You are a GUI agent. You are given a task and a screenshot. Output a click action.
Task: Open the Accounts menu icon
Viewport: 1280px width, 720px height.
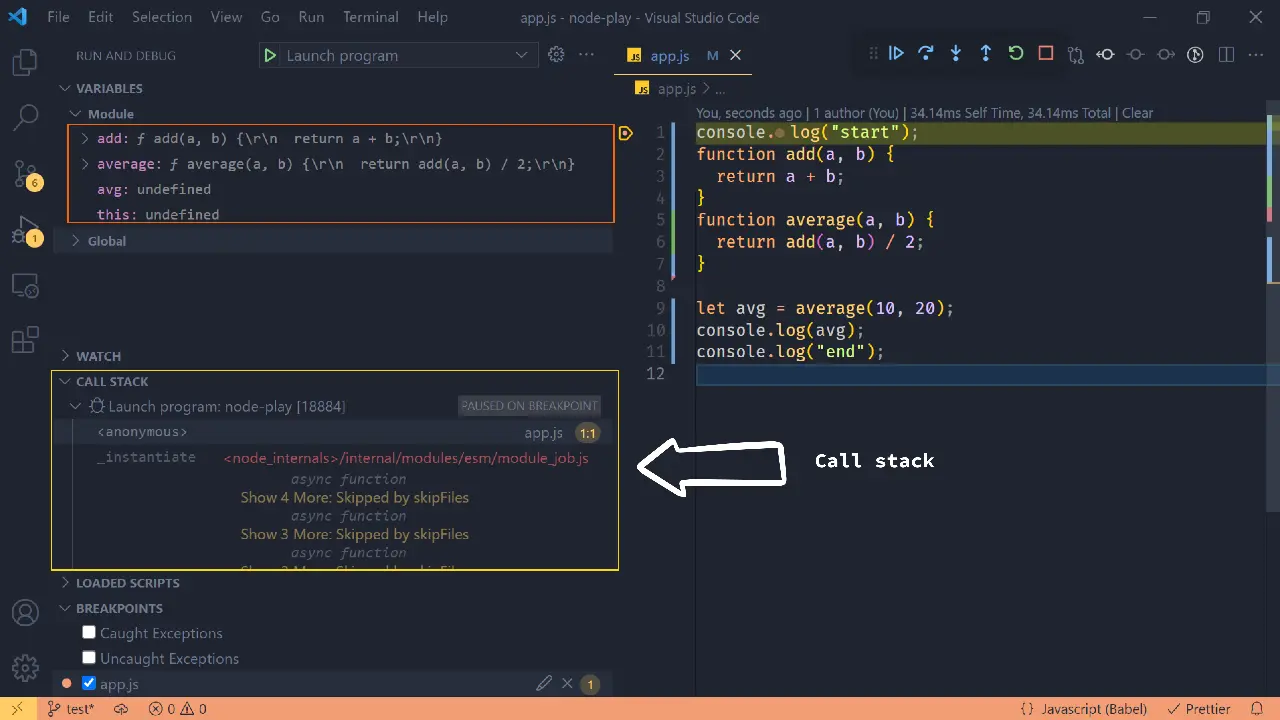point(25,612)
